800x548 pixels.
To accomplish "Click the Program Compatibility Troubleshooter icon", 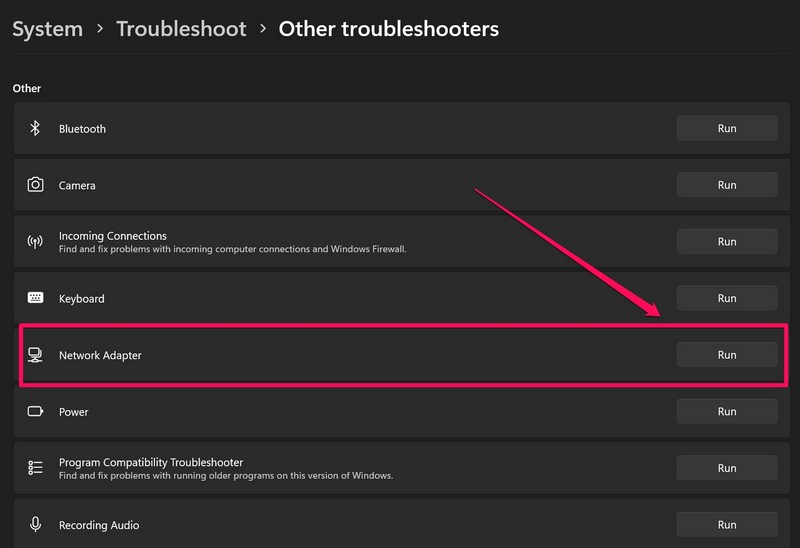I will [35, 468].
